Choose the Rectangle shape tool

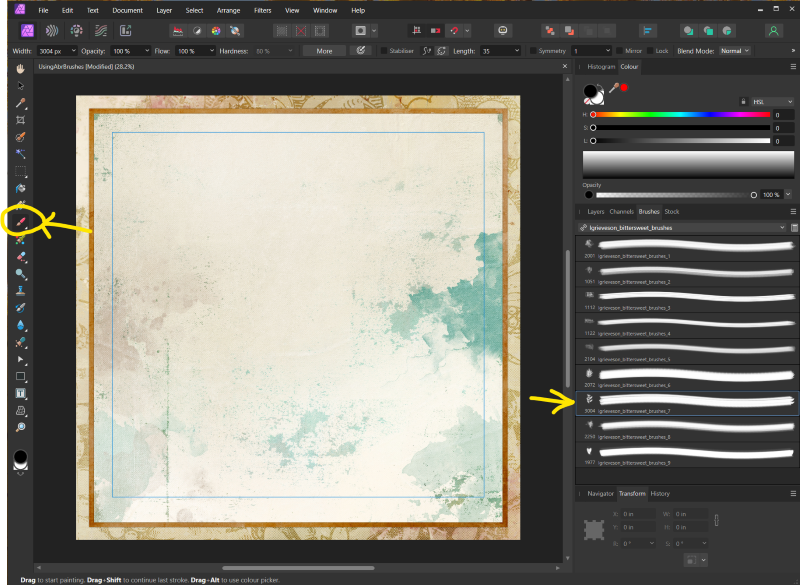click(x=20, y=376)
